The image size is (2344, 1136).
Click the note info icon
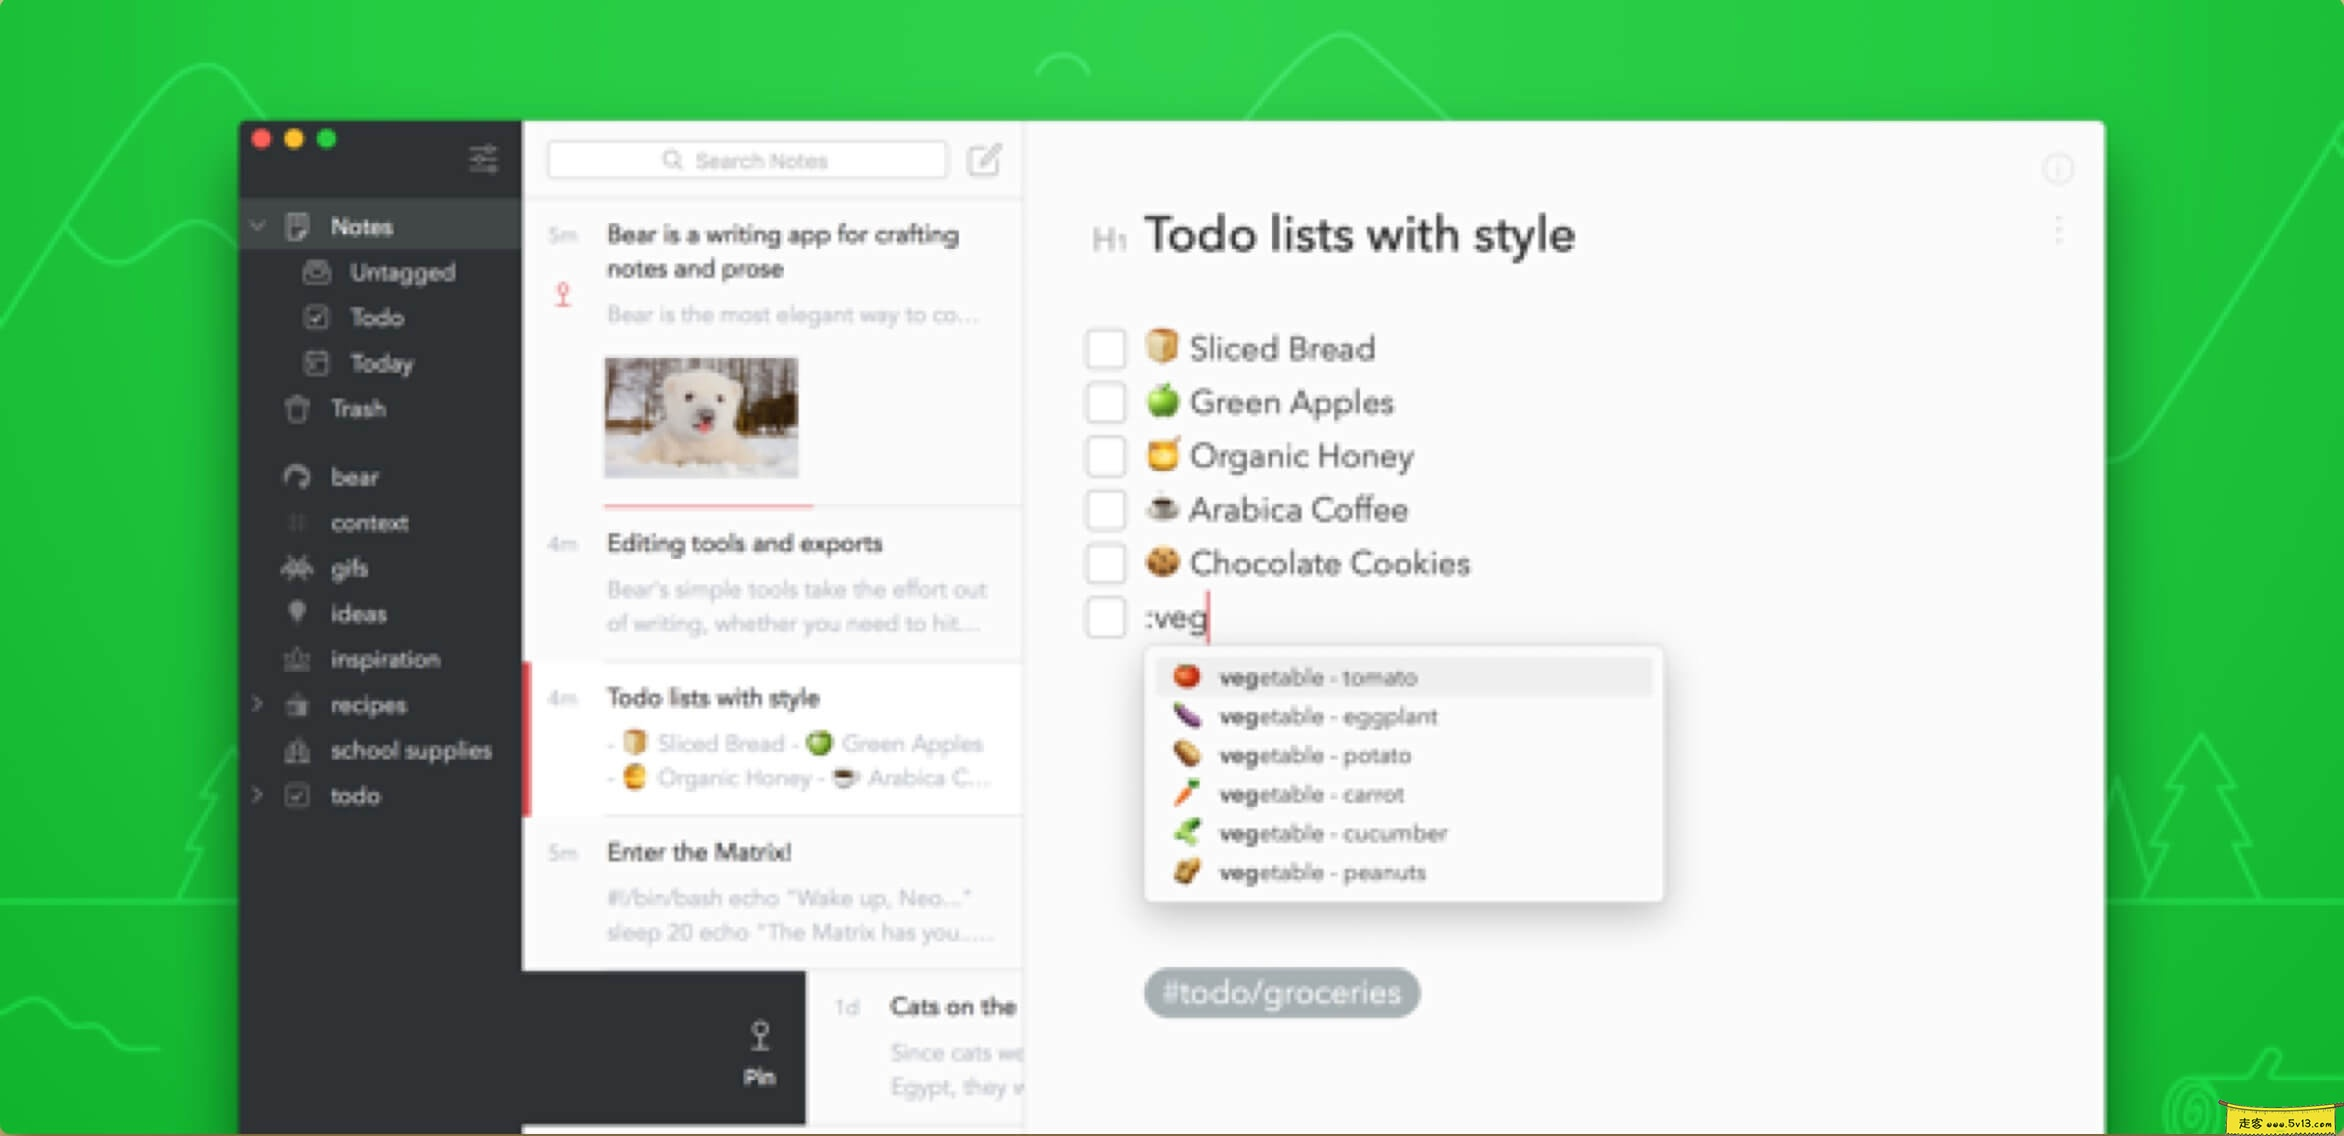tap(2057, 169)
